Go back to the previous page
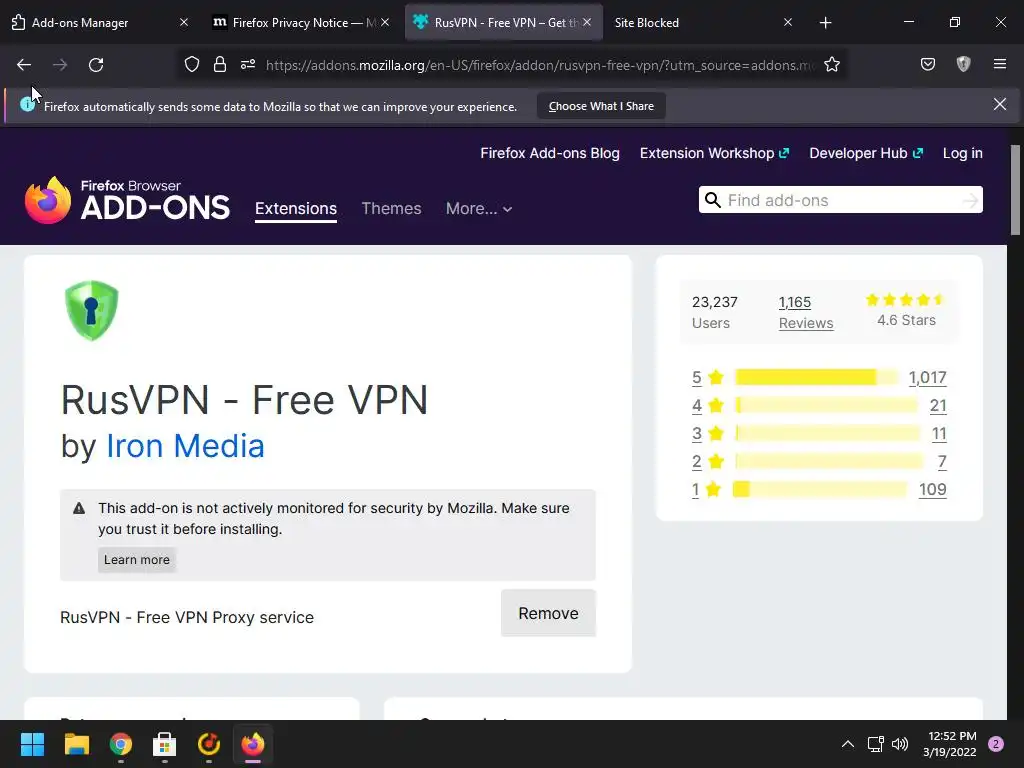The image size is (1024, 768). (24, 65)
